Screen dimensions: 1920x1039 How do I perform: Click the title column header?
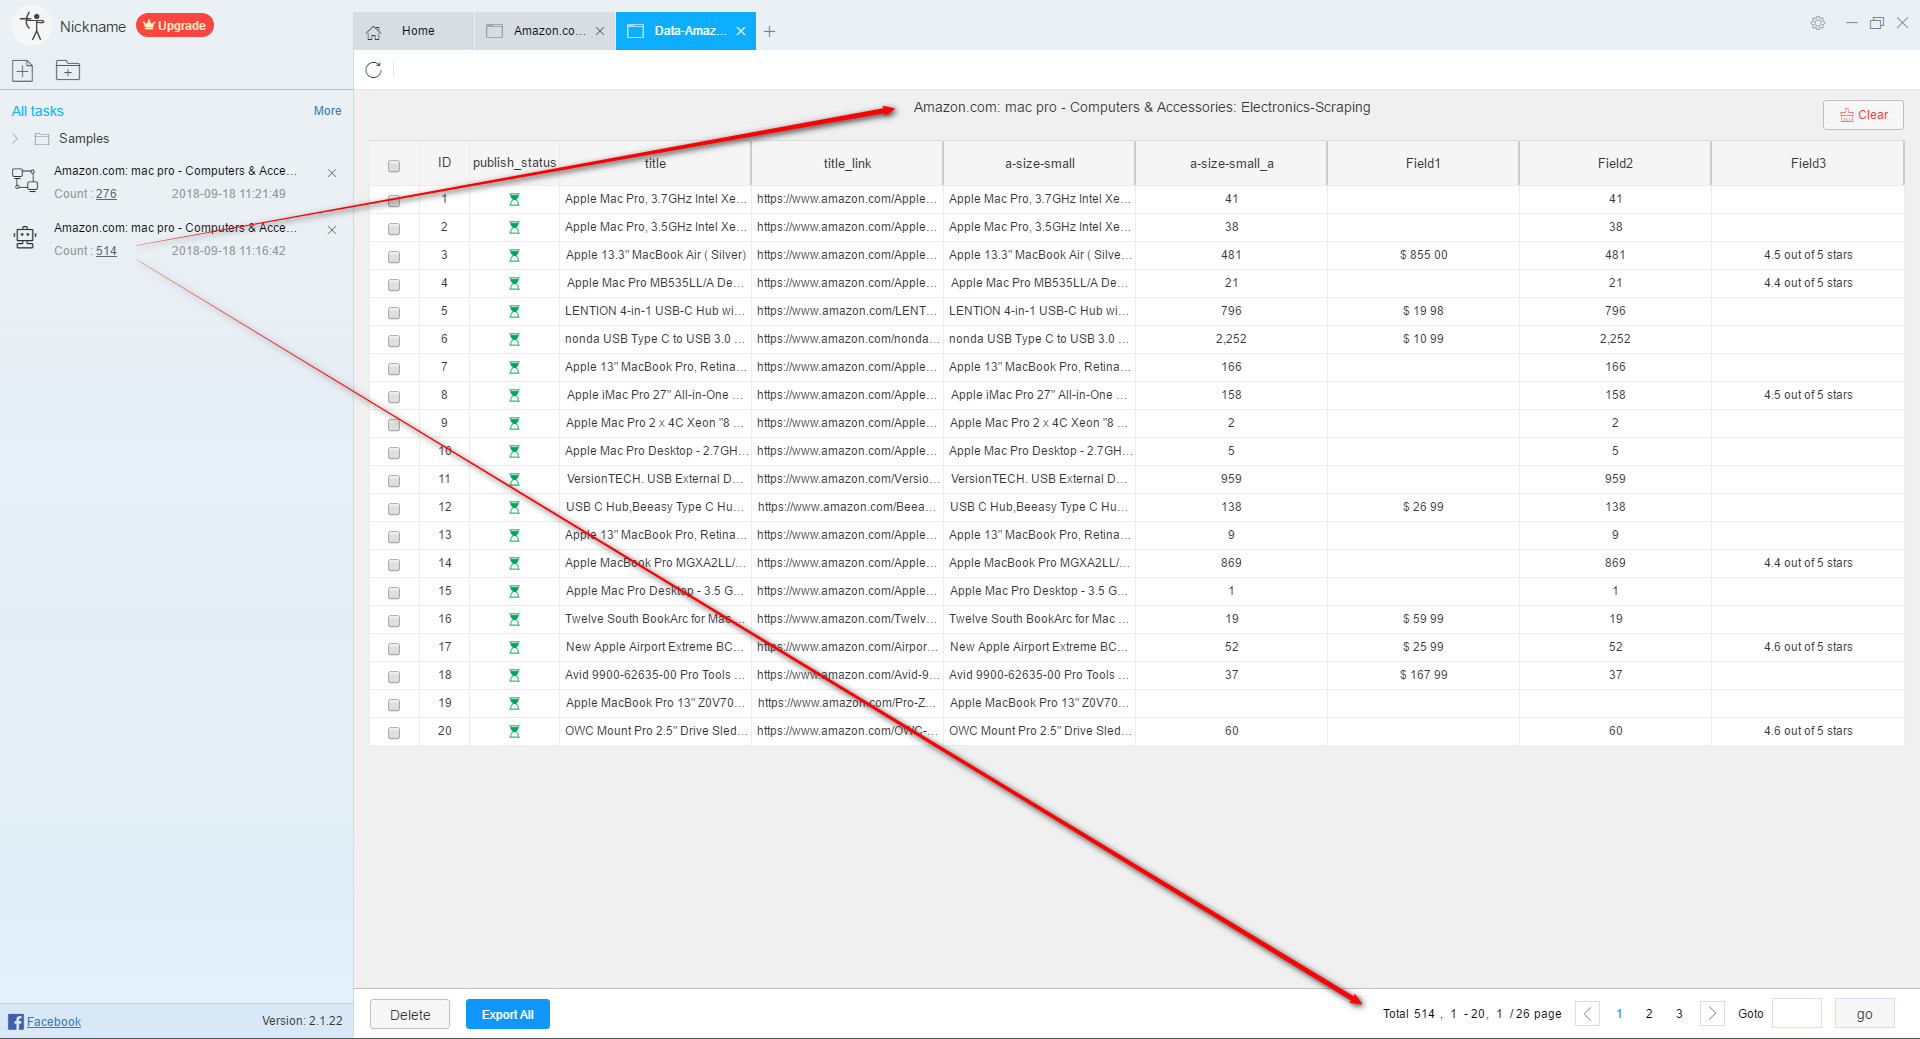click(655, 163)
